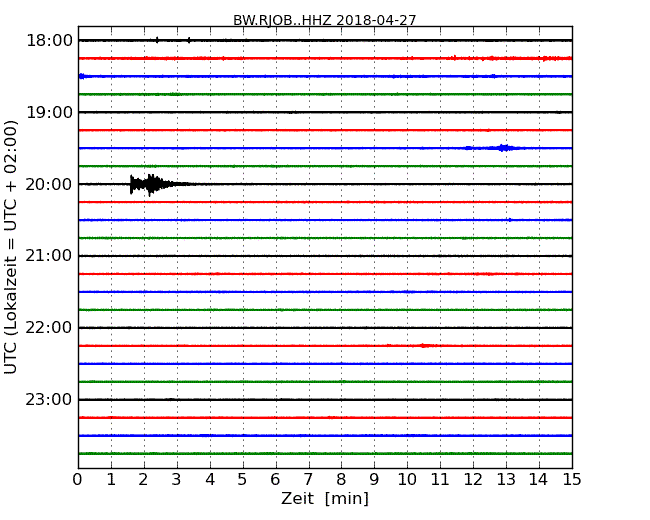
Task: Click the Zeit [min] axis label
Action: pyautogui.click(x=325, y=498)
